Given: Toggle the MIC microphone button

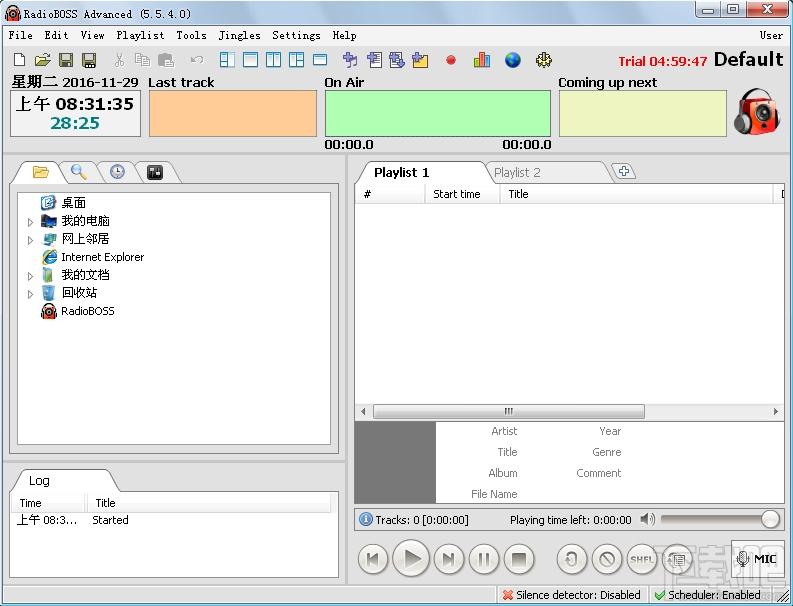Looking at the screenshot, I should [x=757, y=558].
